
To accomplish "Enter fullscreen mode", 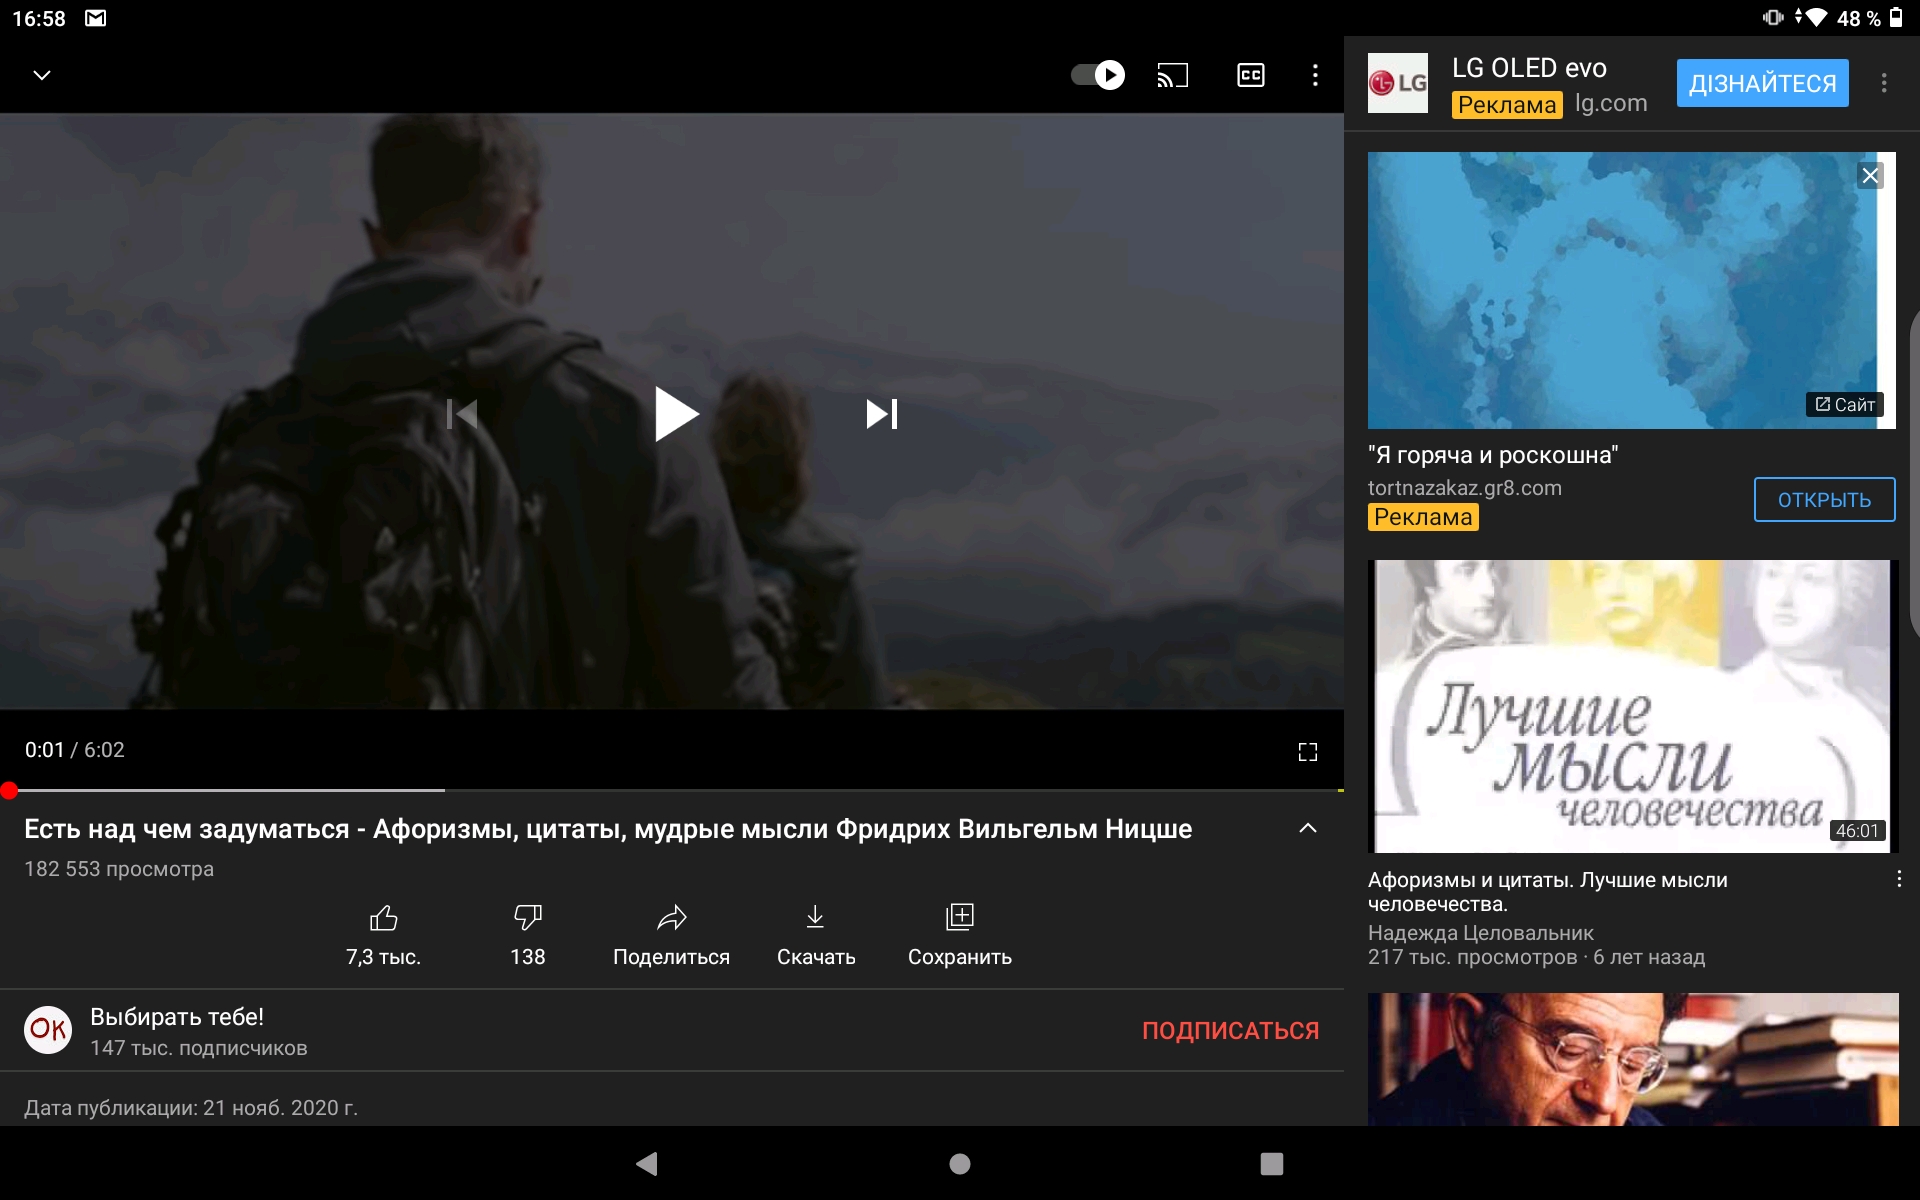I will tap(1307, 752).
